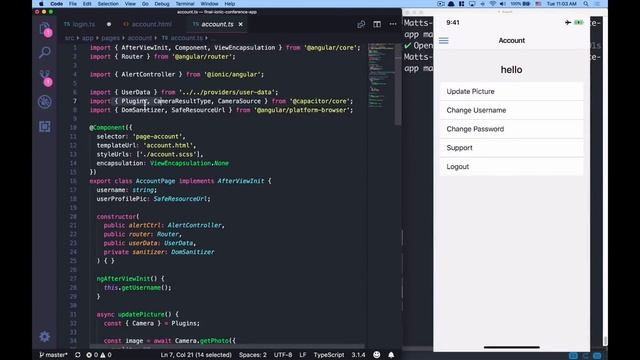Click the TypeScript version 3.1.4
This screenshot has height=360, width=640.
click(358, 355)
